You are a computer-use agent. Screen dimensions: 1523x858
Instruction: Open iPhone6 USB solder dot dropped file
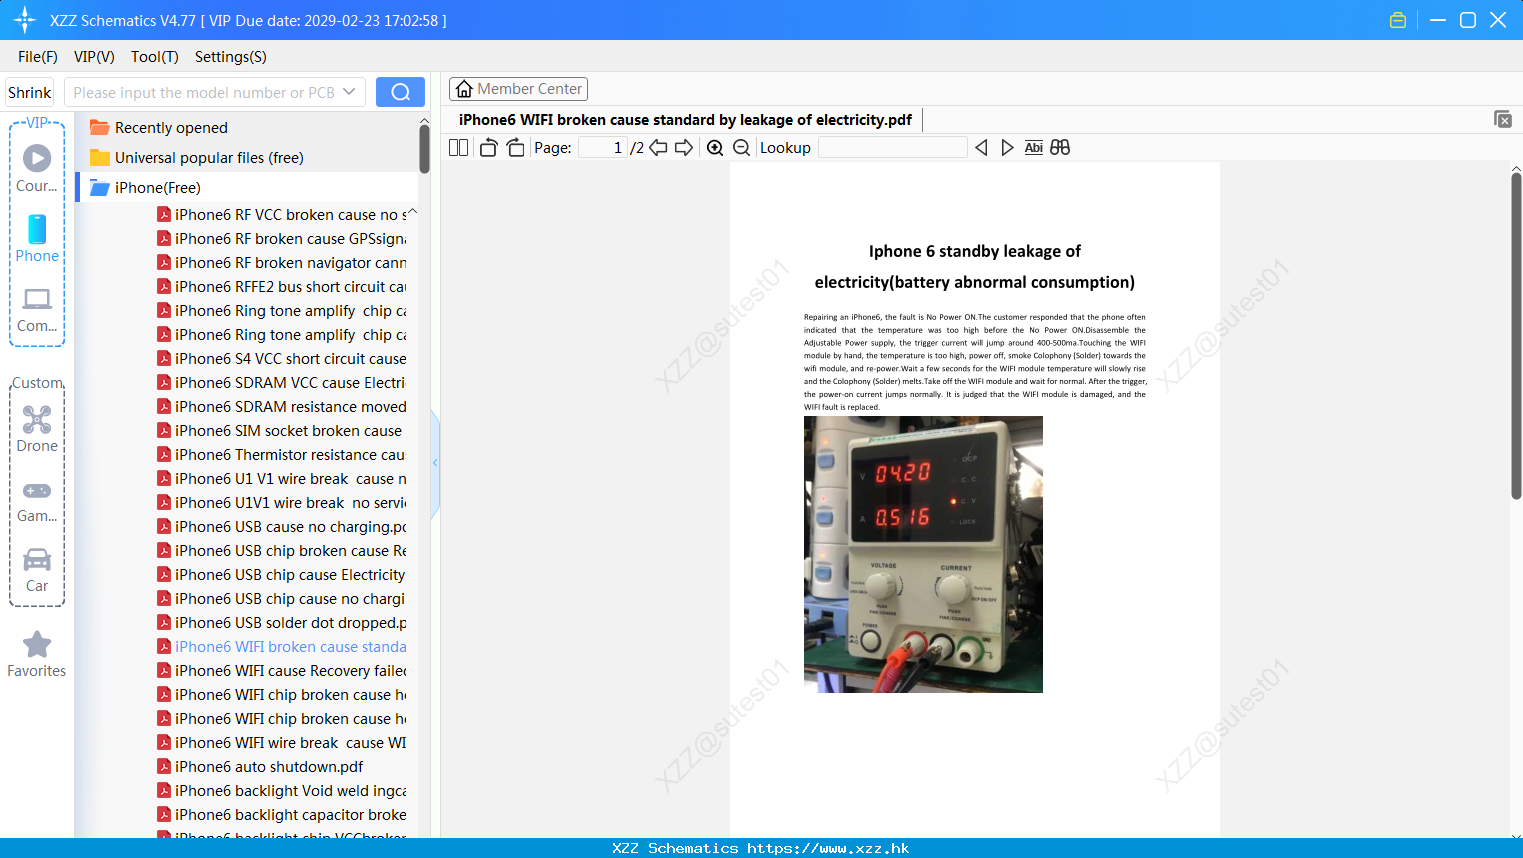pos(282,623)
